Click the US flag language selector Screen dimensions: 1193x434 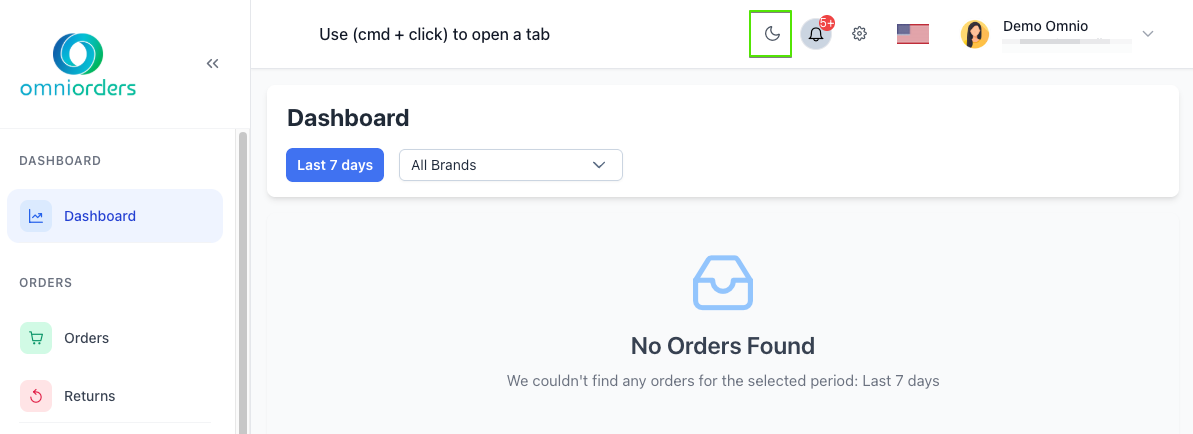point(912,34)
